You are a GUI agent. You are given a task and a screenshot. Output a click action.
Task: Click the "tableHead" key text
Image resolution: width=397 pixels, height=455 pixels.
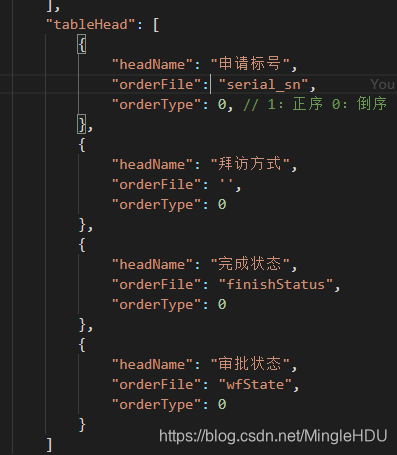(91, 25)
